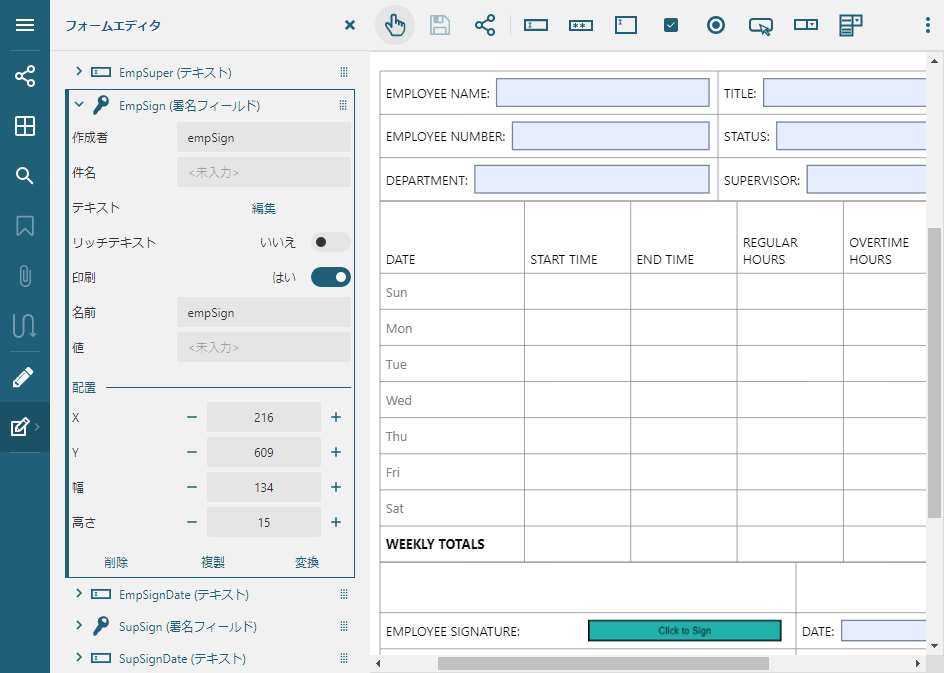The width and height of the screenshot is (944, 673).
Task: Open the vertical three-dot more menu
Action: [928, 25]
